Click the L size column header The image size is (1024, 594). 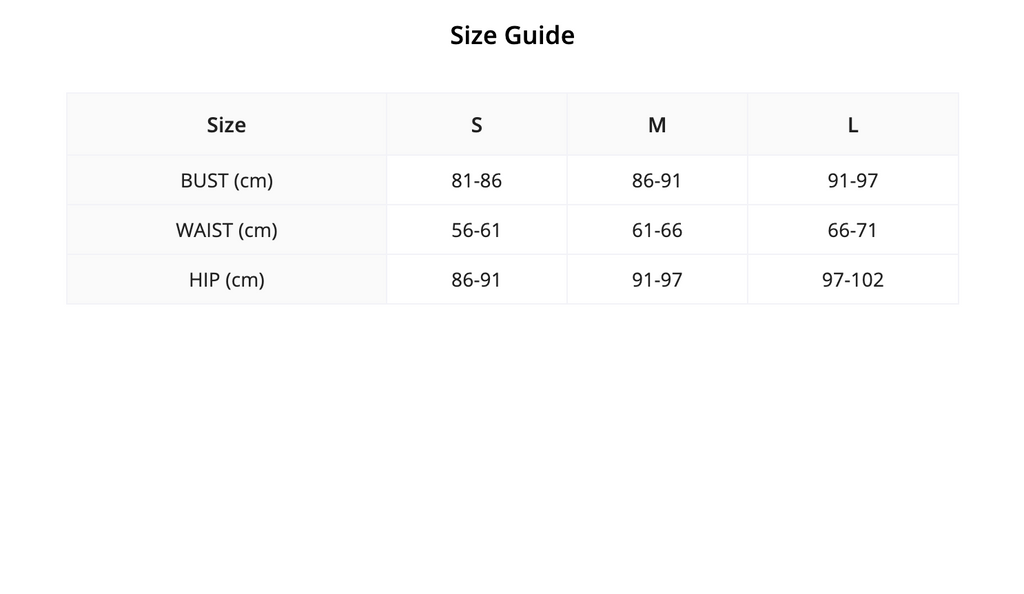tap(853, 124)
